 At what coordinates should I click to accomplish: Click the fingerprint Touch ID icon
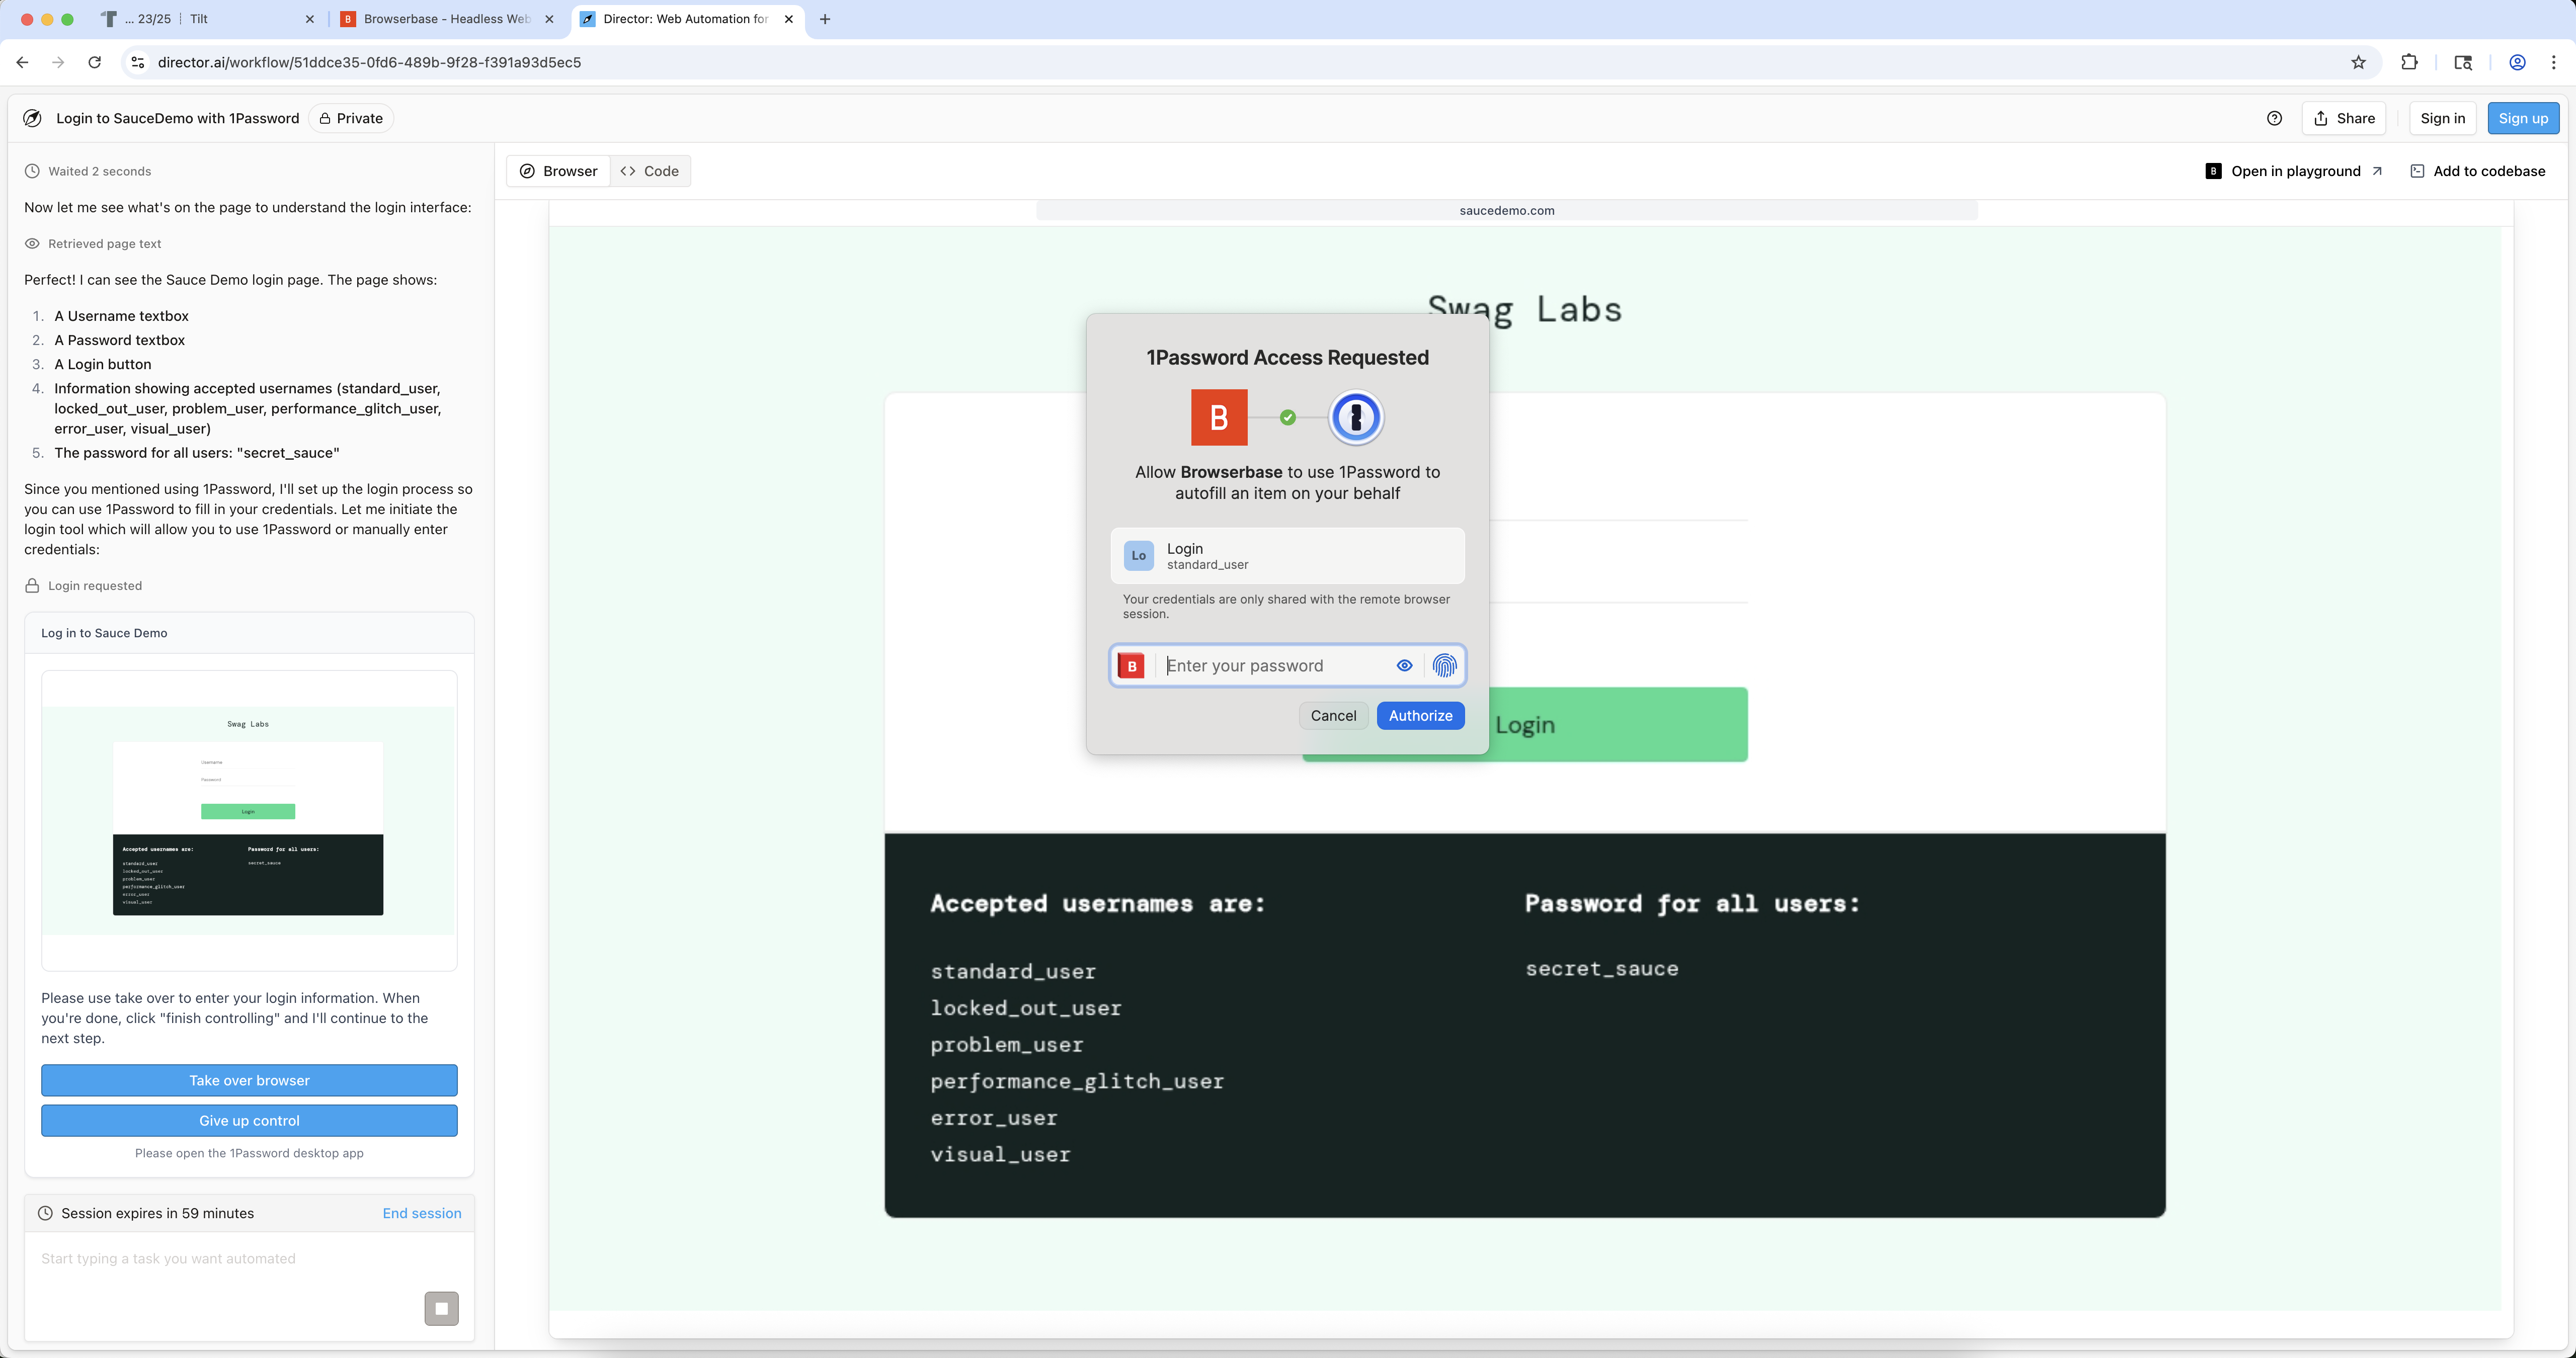point(1444,666)
